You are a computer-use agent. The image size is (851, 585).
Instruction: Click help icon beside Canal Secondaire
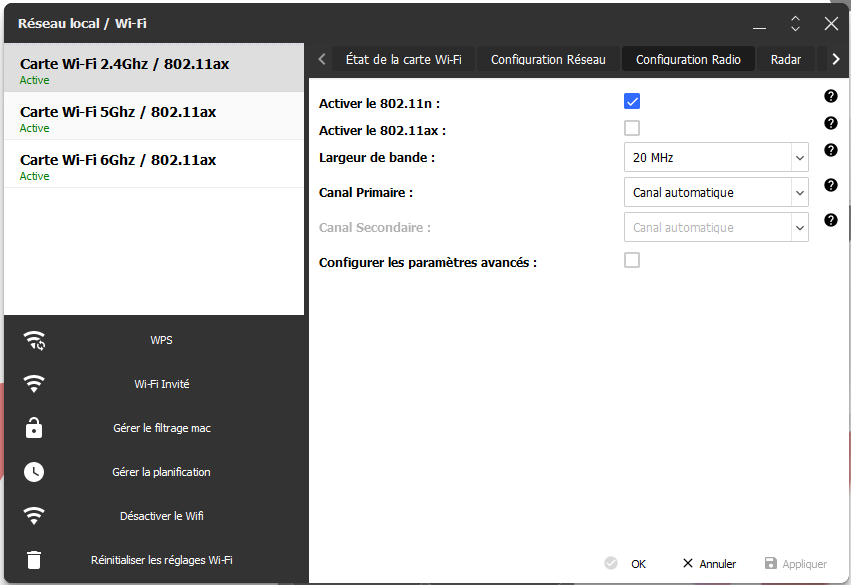pos(830,220)
